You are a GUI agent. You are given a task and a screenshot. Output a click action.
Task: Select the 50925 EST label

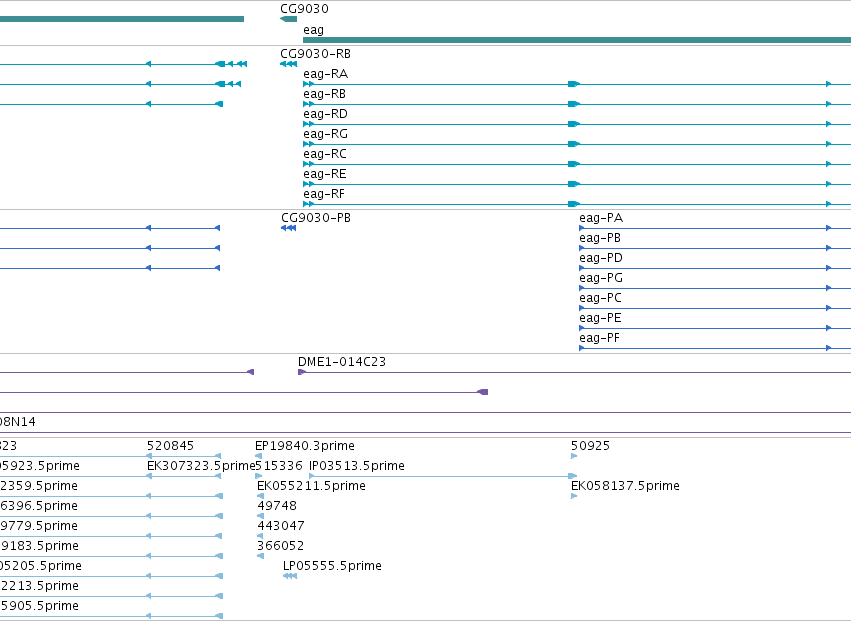point(590,446)
